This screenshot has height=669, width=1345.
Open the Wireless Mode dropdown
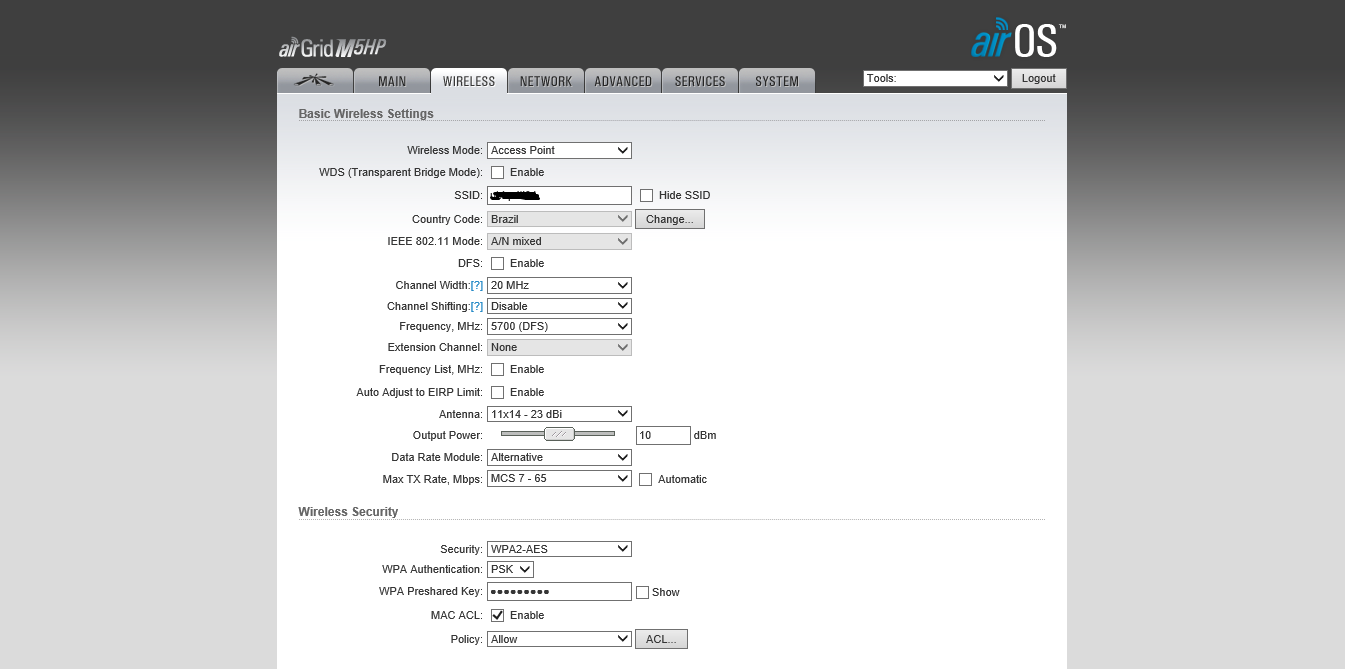[559, 150]
